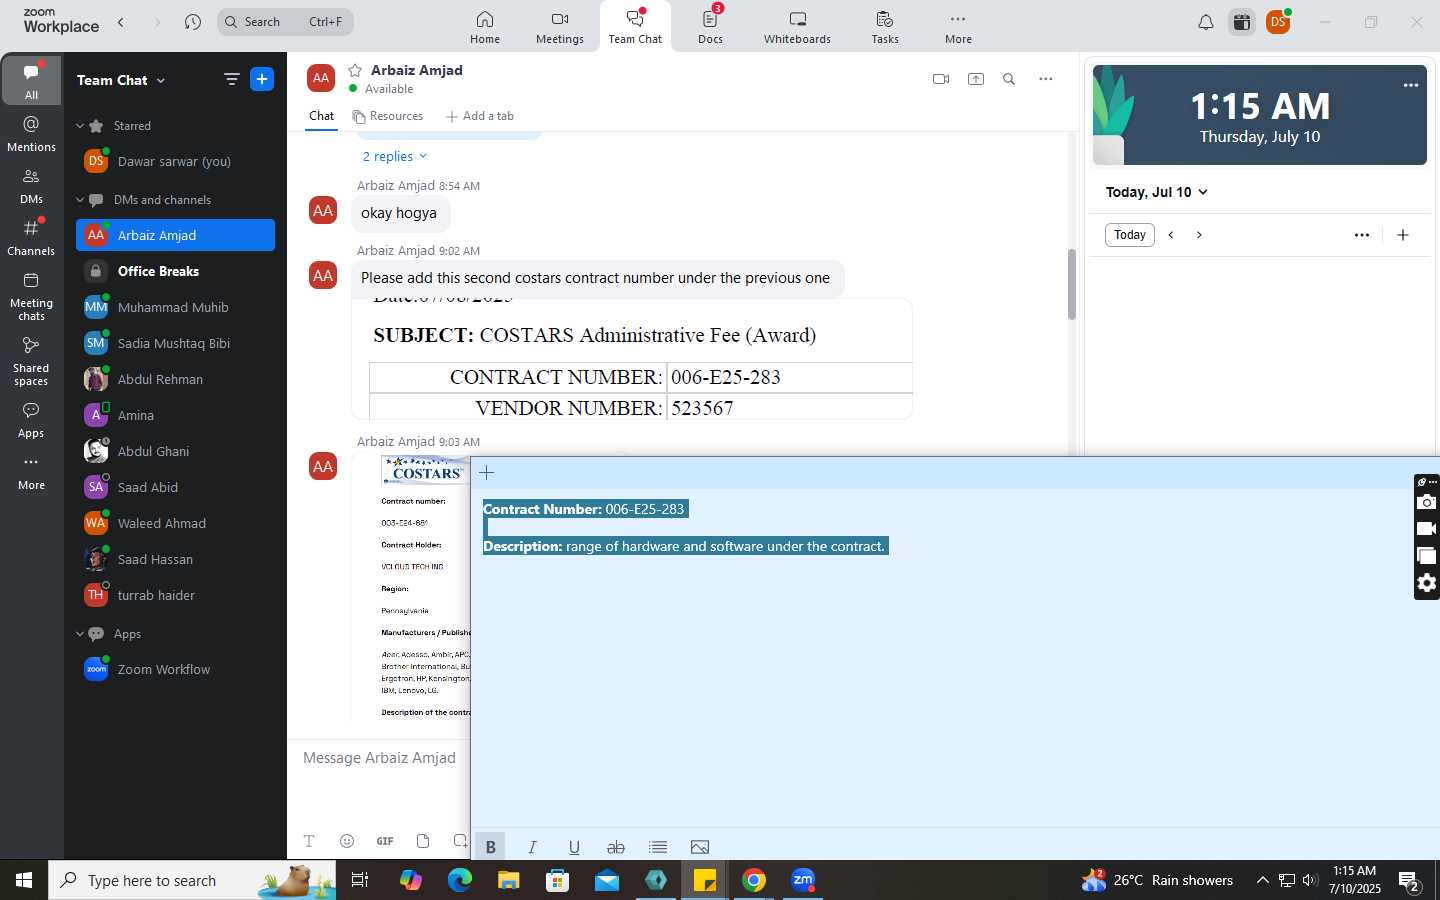Switch to the Resources tab
This screenshot has width=1440, height=900.
point(388,116)
